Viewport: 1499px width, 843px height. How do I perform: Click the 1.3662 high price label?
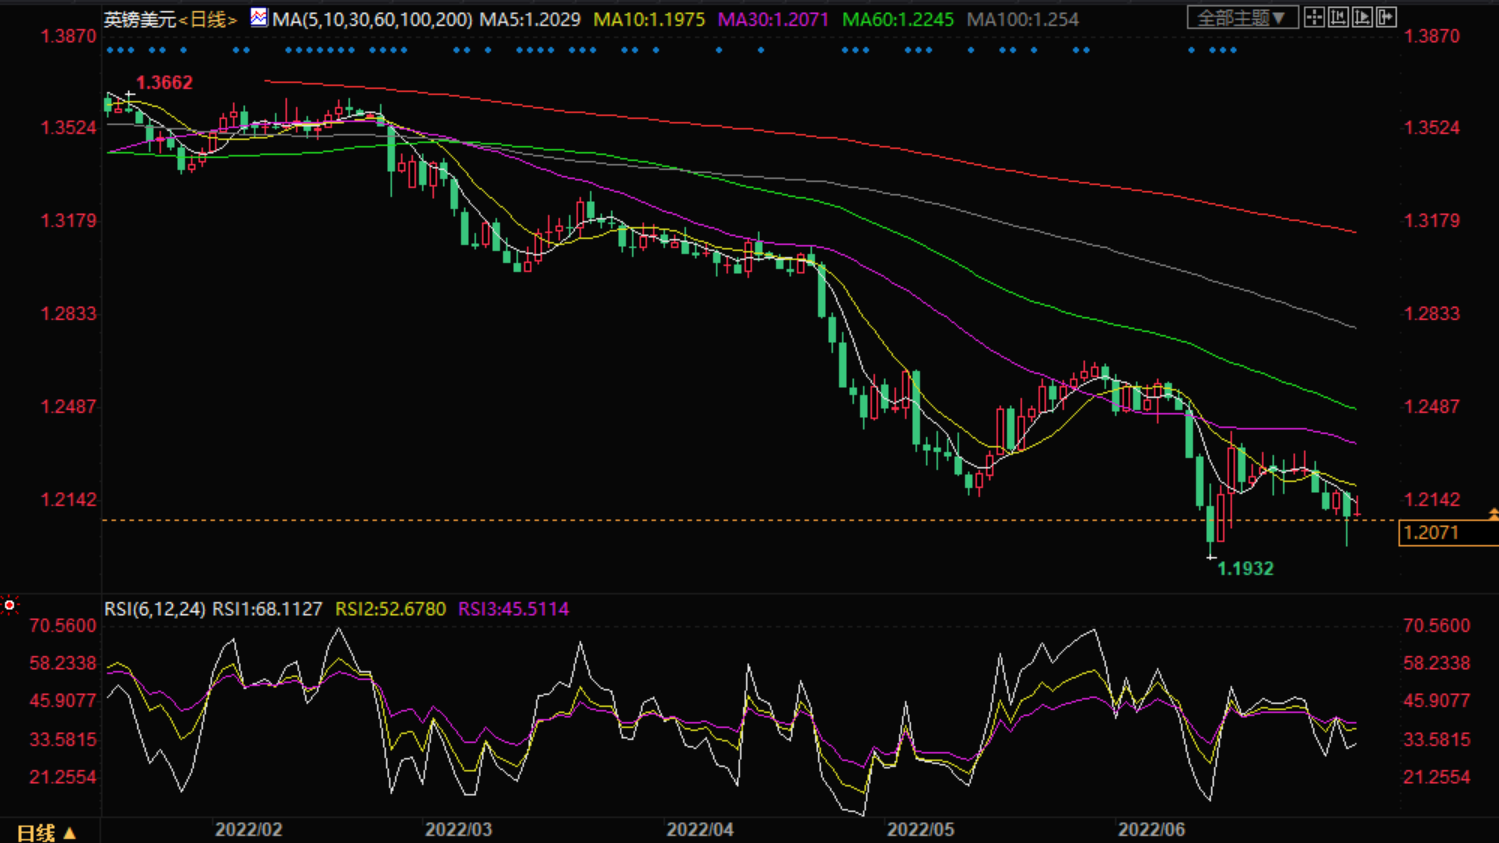tap(164, 83)
